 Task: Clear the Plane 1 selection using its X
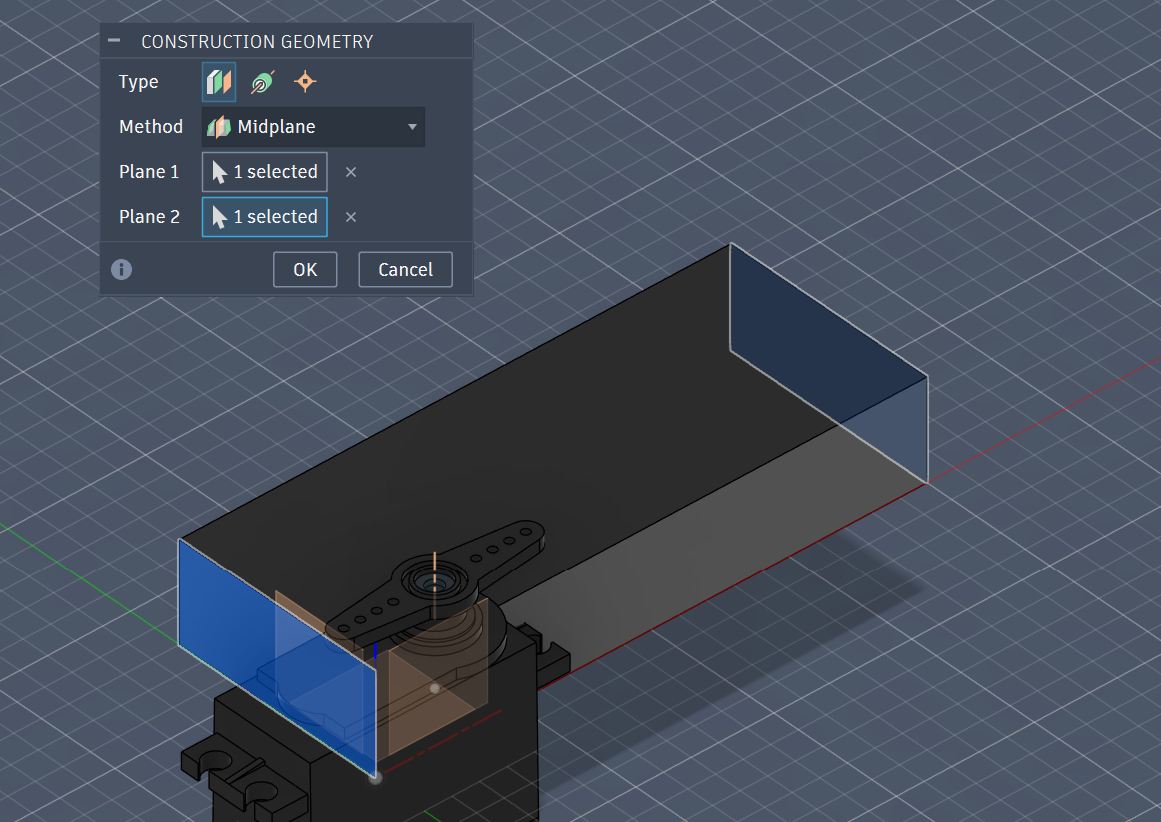[351, 172]
